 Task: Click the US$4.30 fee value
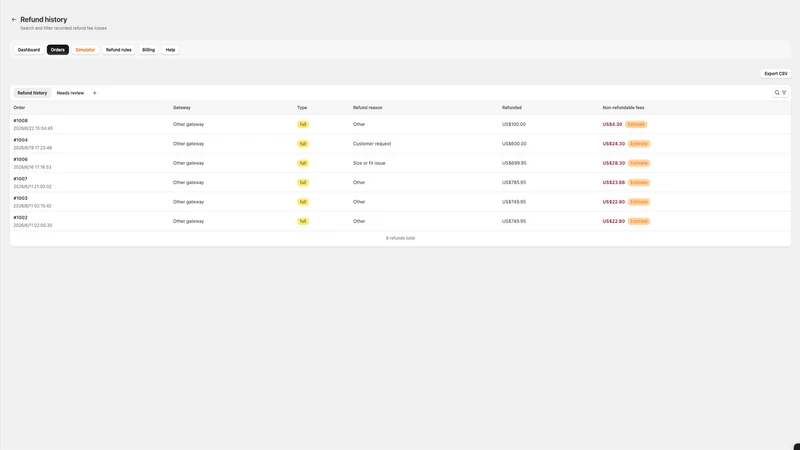612,124
